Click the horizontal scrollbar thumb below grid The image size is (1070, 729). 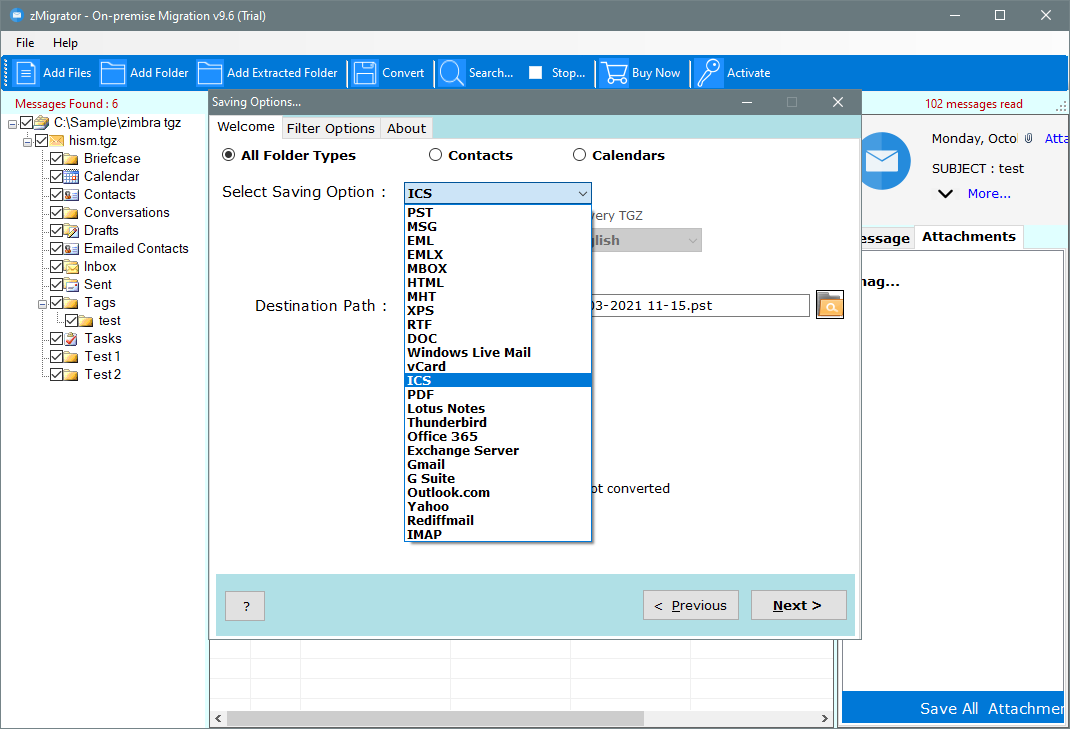pos(435,718)
